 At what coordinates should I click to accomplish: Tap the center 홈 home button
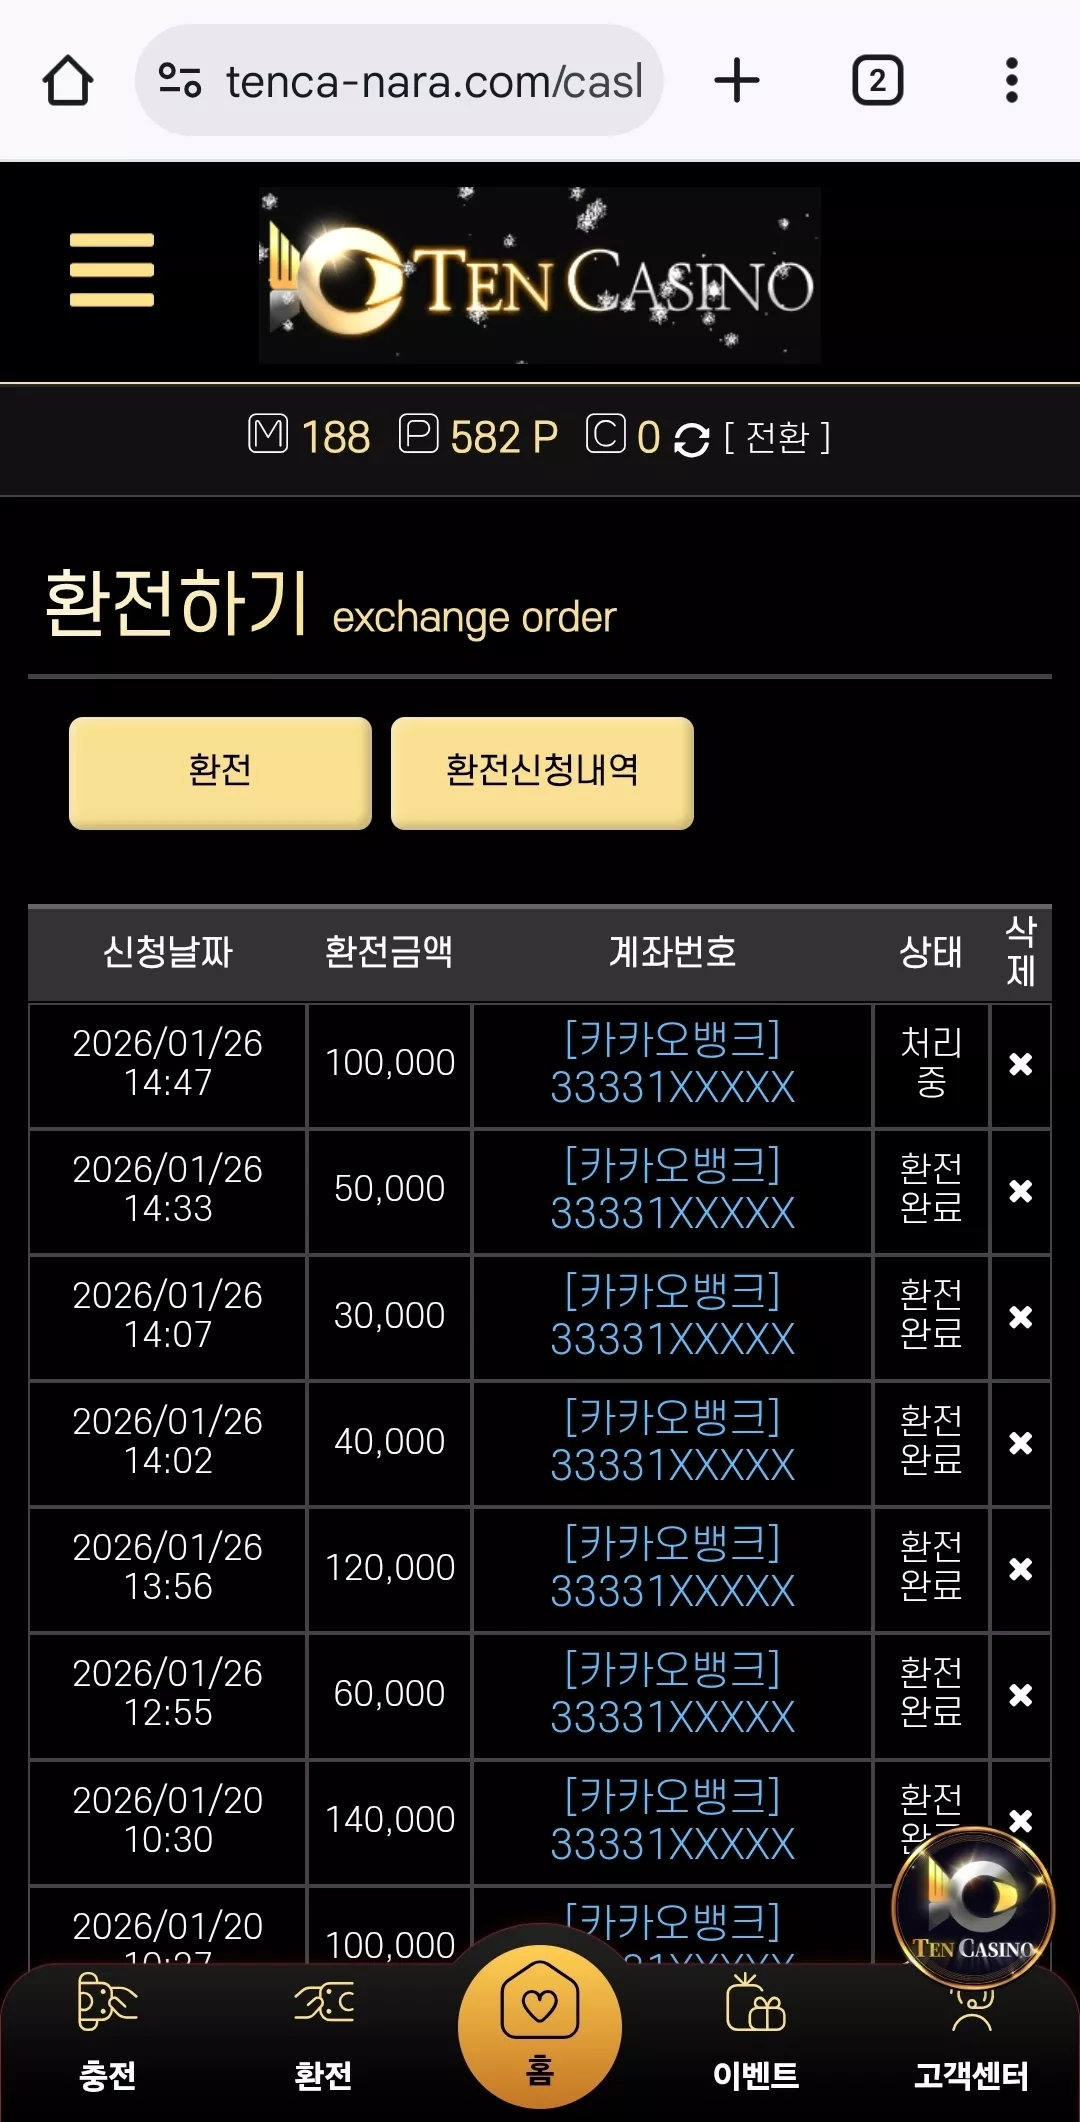pos(540,2026)
